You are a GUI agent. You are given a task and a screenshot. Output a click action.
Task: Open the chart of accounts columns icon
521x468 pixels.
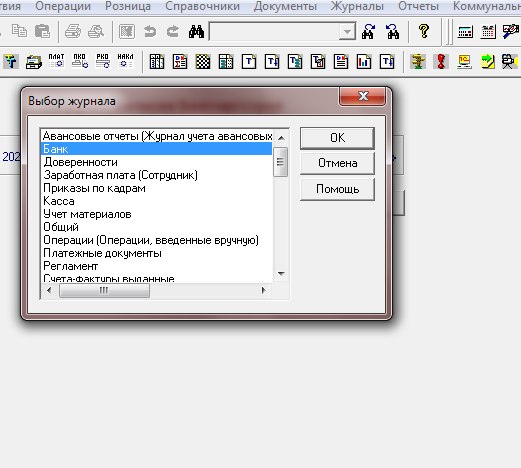click(157, 62)
